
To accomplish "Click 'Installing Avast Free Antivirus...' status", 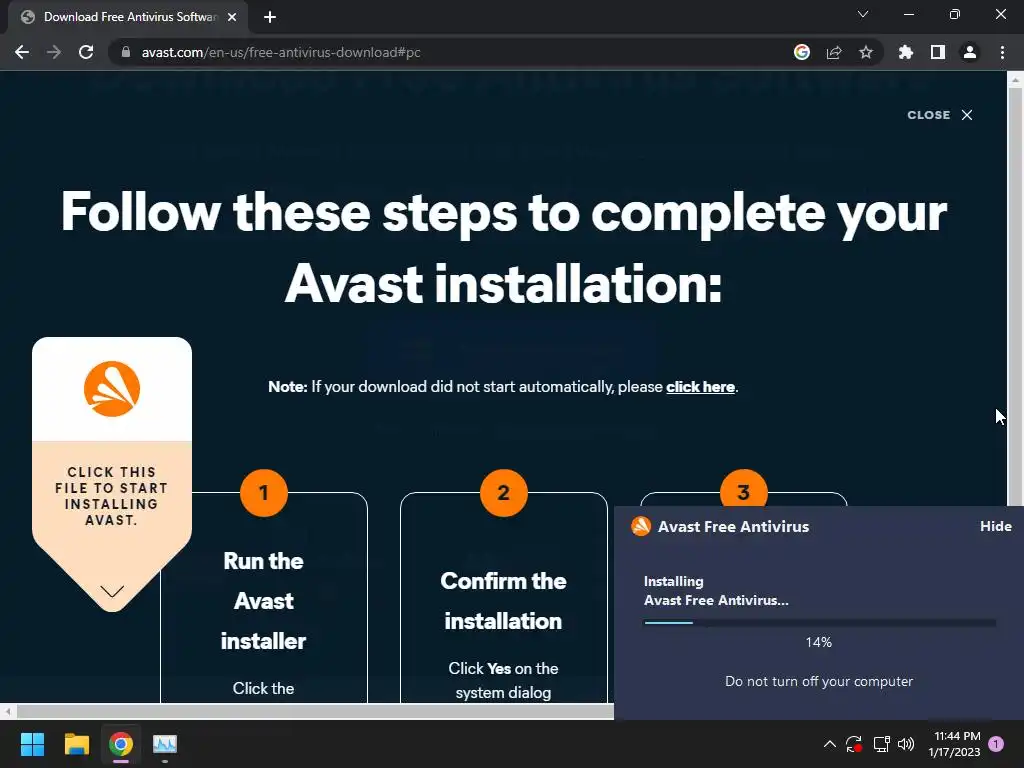I will pos(716,590).
